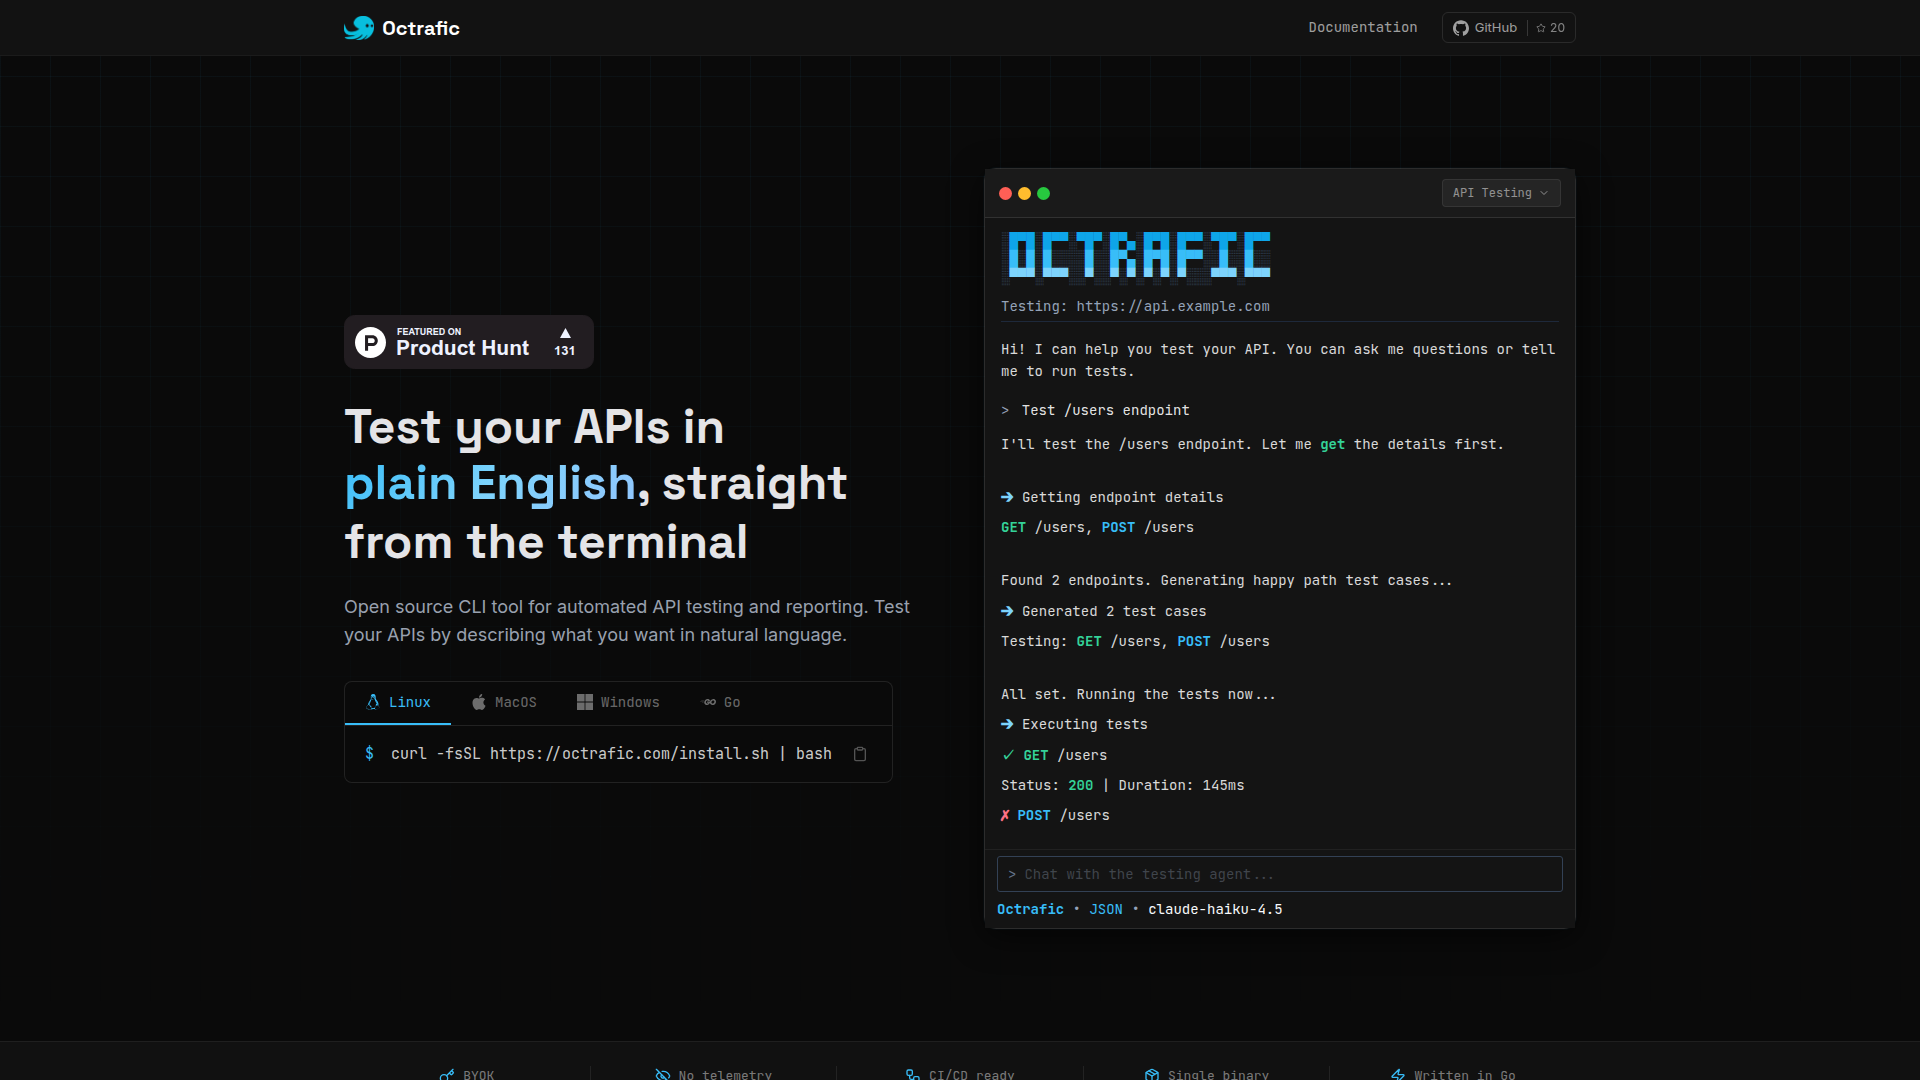
Task: Click the Product Hunt upvote triangle
Action: [565, 333]
